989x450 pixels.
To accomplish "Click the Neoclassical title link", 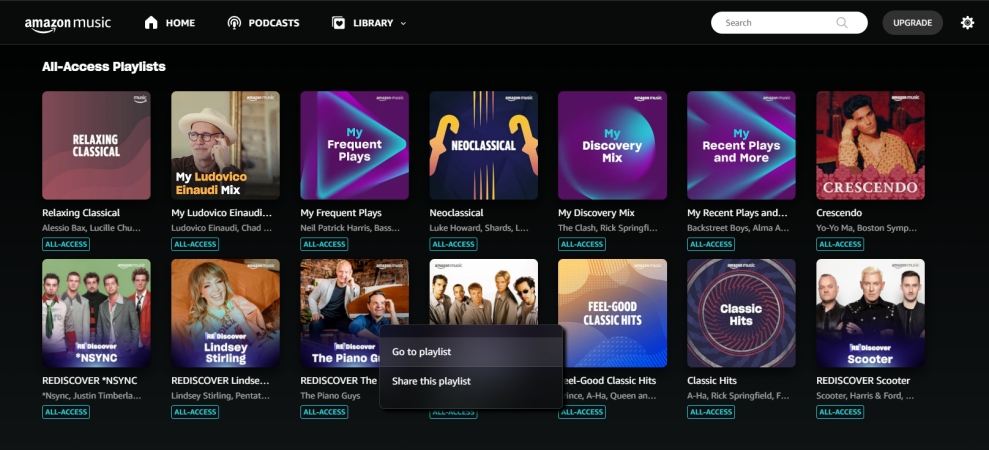I will 456,213.
